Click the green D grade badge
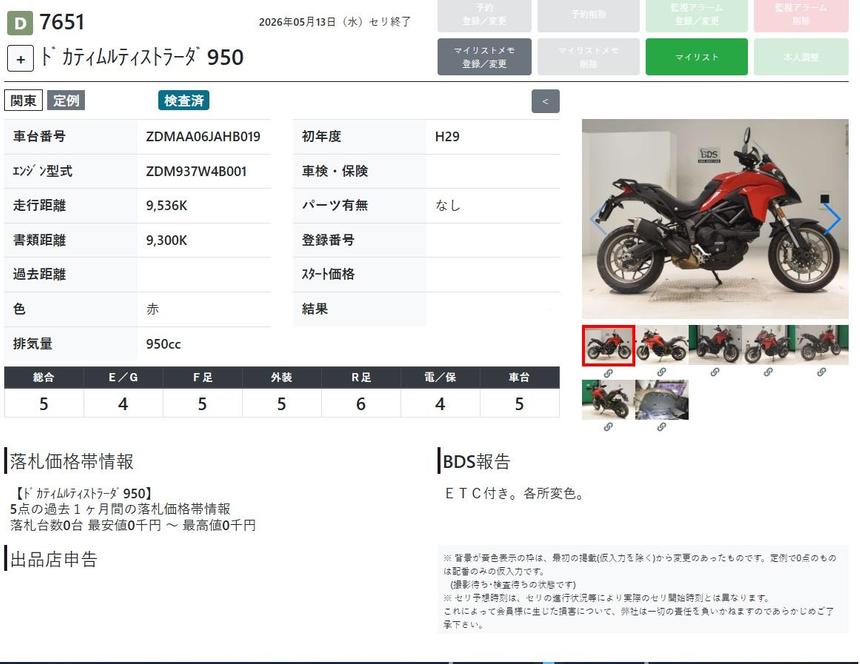The image size is (860, 664). coord(20,24)
